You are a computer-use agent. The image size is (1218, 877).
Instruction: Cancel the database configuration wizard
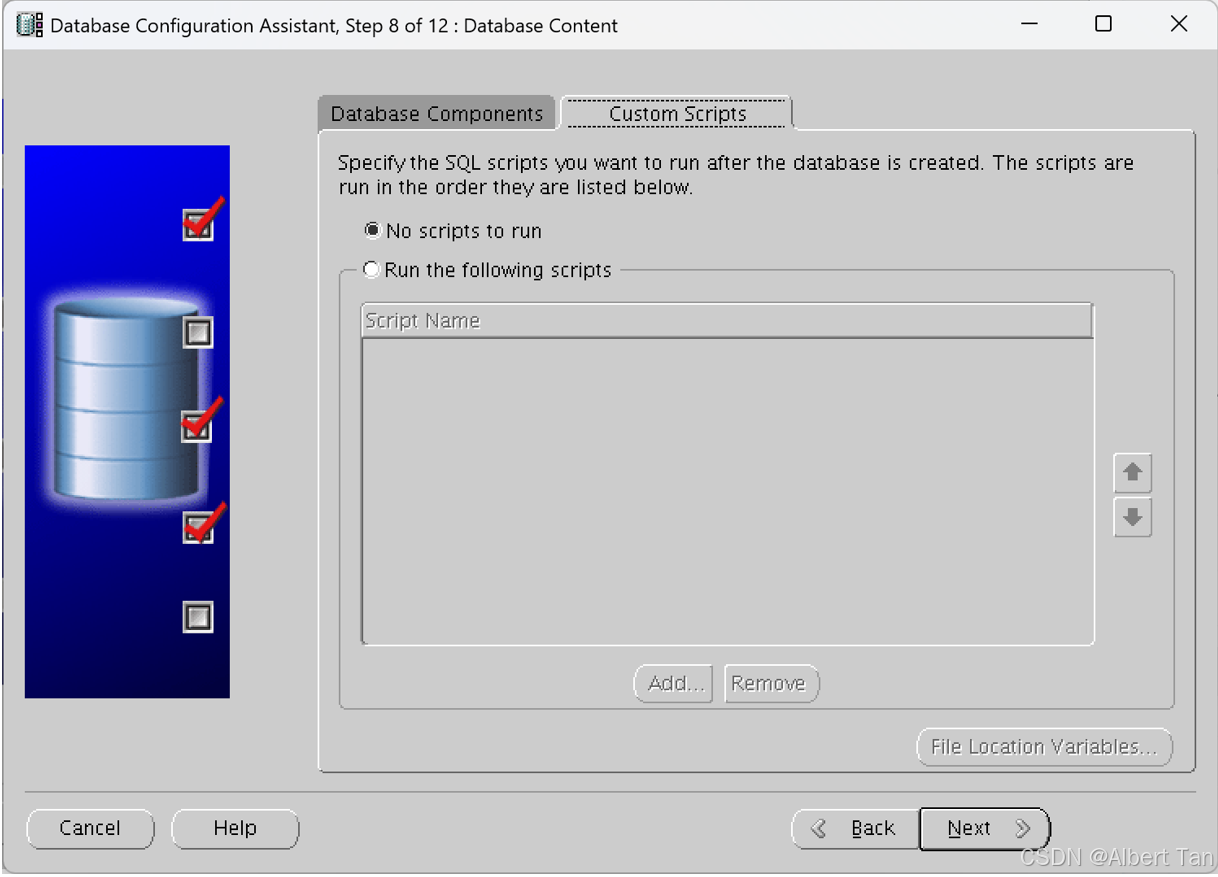[x=90, y=828]
